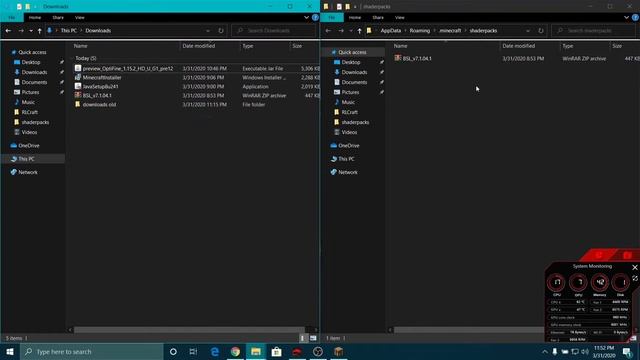Open Share tab in Downloads window

coord(58,18)
